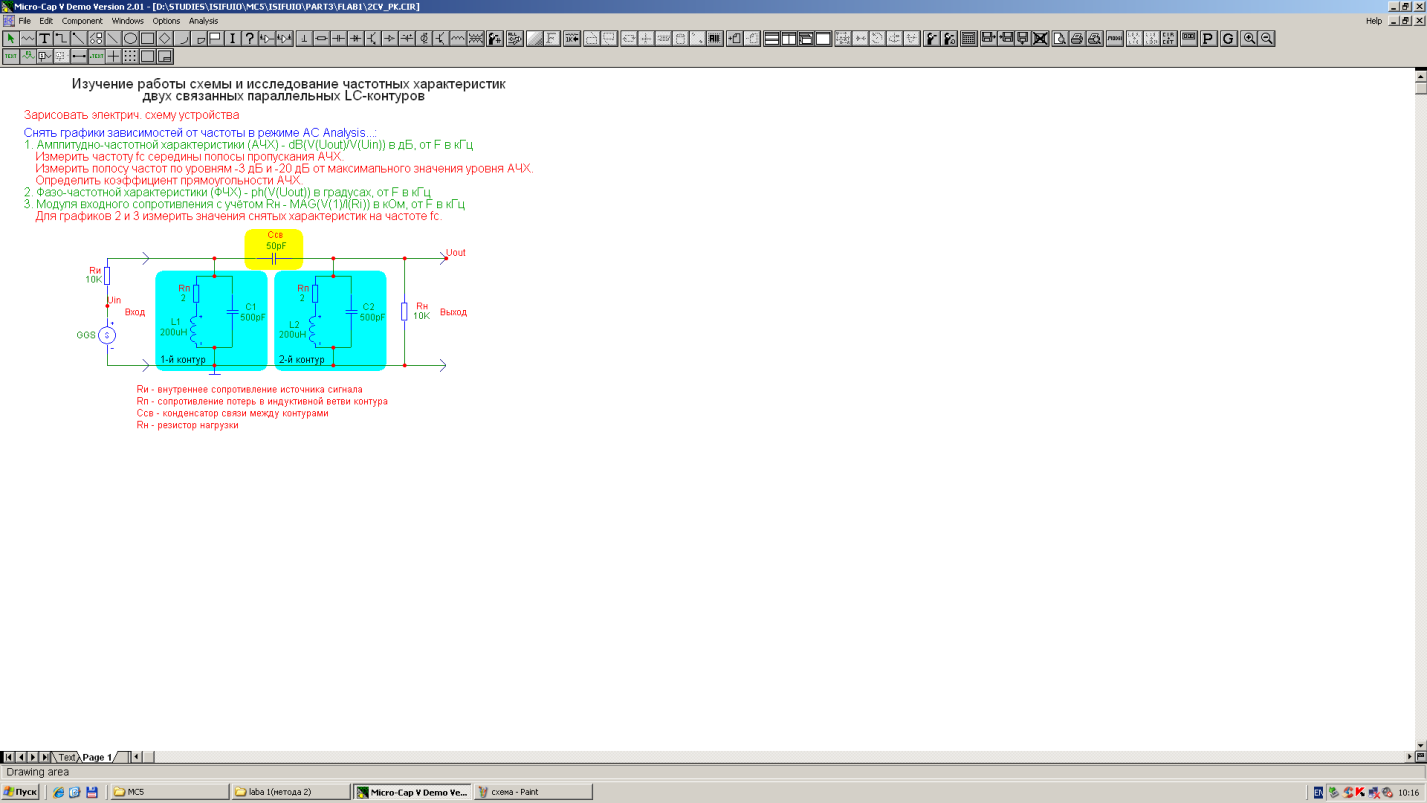Screen dimensions: 1427x803
Task: Select the ellipse graphic tool
Action: click(130, 39)
